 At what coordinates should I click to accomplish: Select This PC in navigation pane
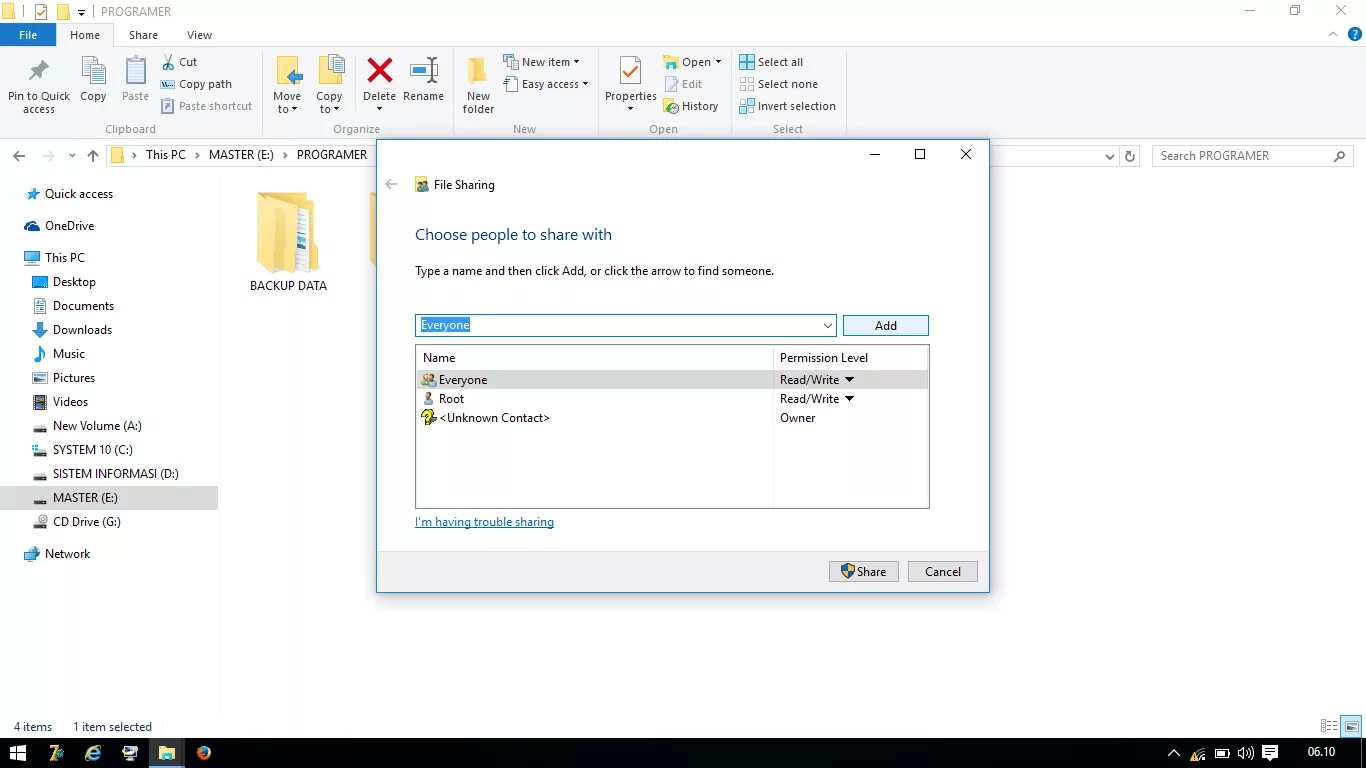coord(65,258)
